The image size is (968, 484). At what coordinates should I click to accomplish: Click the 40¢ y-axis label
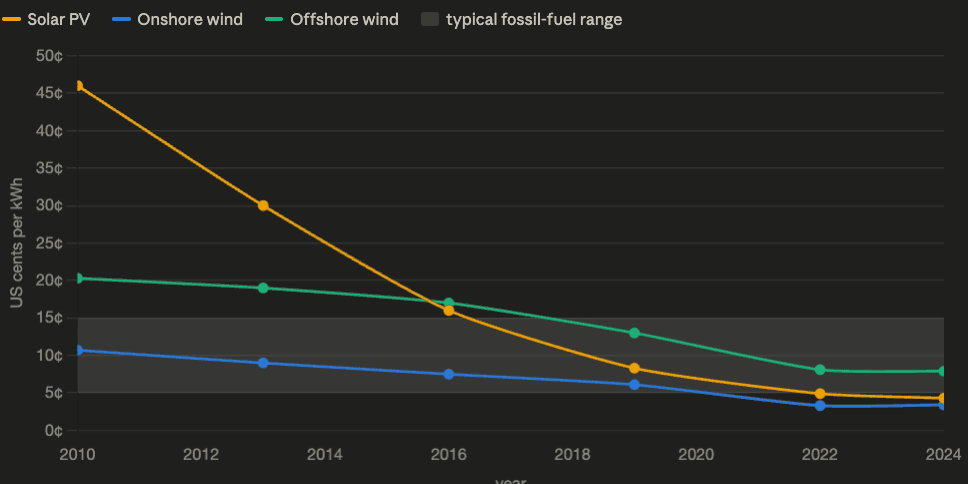pos(50,131)
